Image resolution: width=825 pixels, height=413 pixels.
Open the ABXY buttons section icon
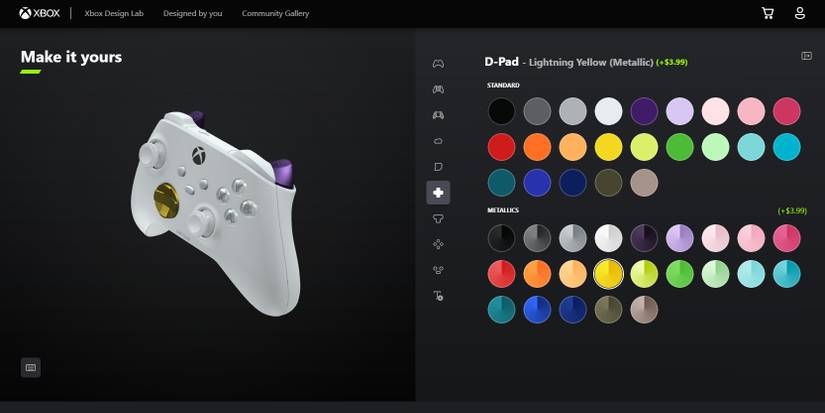[x=438, y=244]
